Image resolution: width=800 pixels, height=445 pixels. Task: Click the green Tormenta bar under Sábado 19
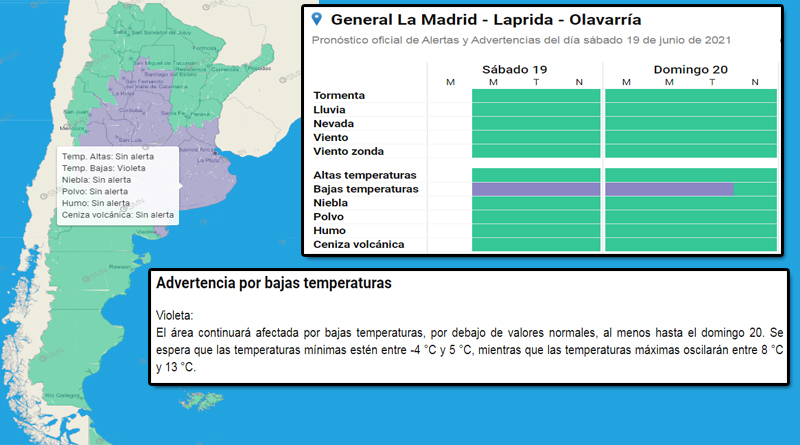point(536,95)
